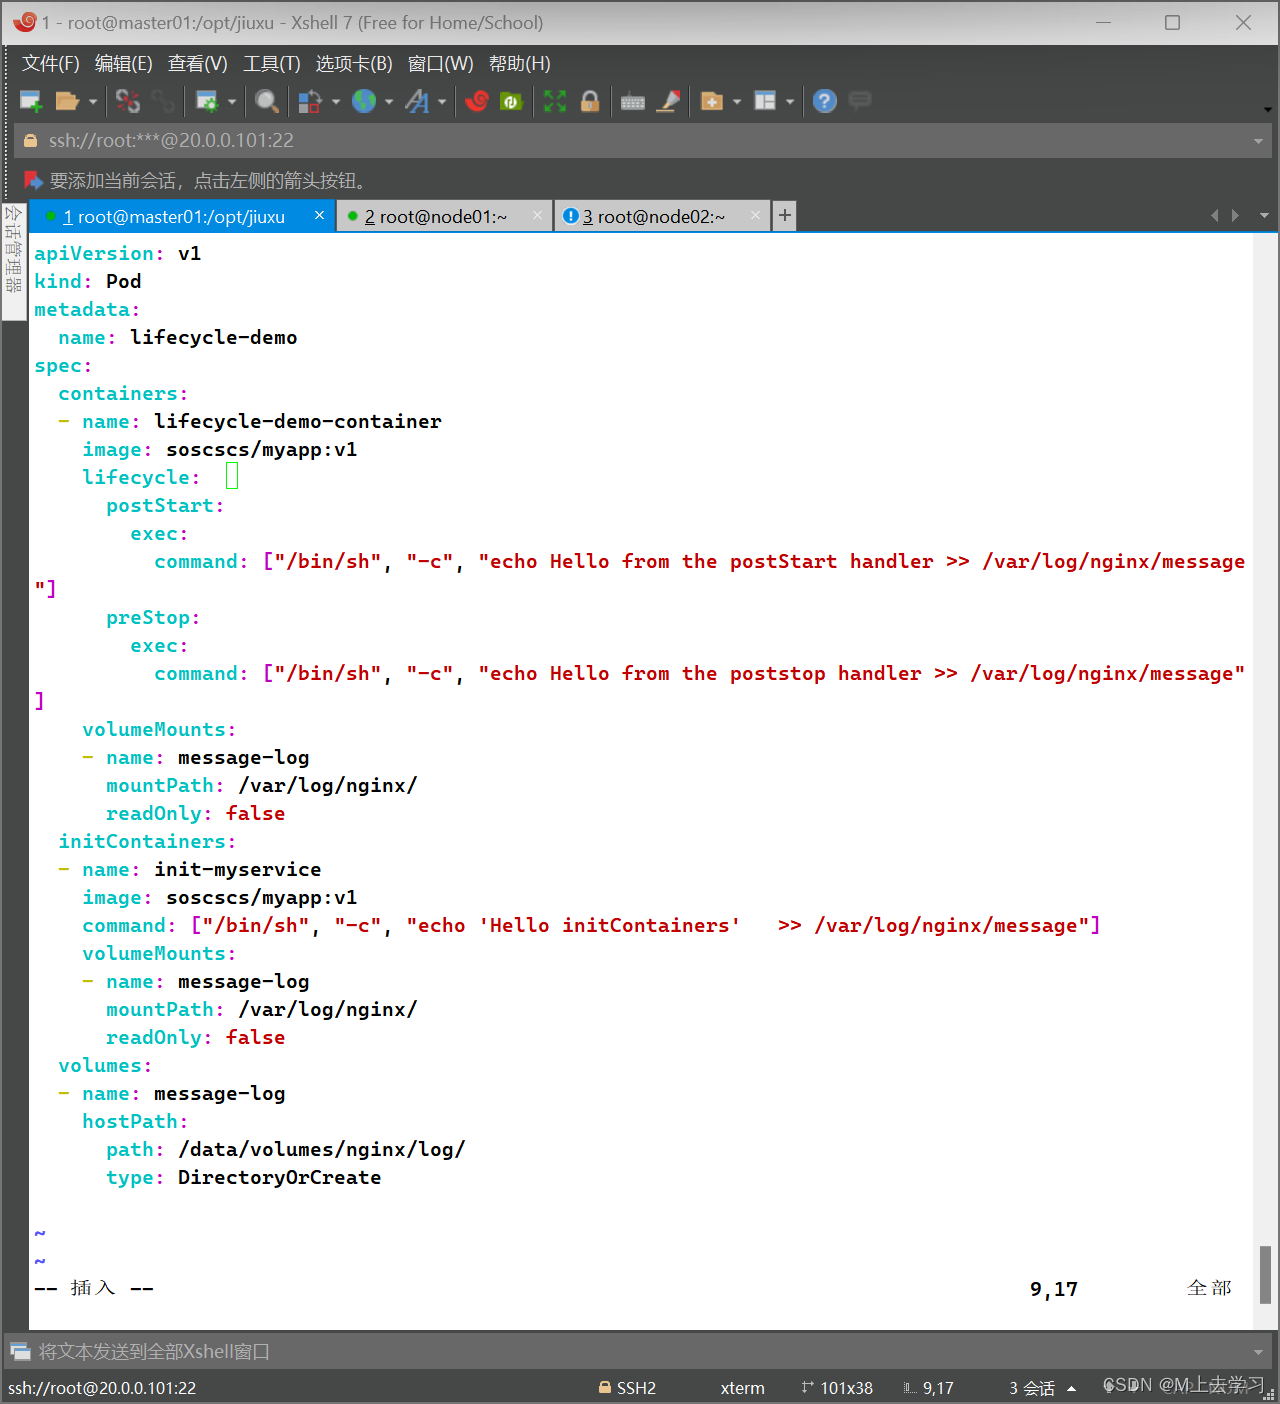Viewport: 1280px width, 1404px height.
Task: Click the ssh address bar field
Action: (x=642, y=141)
